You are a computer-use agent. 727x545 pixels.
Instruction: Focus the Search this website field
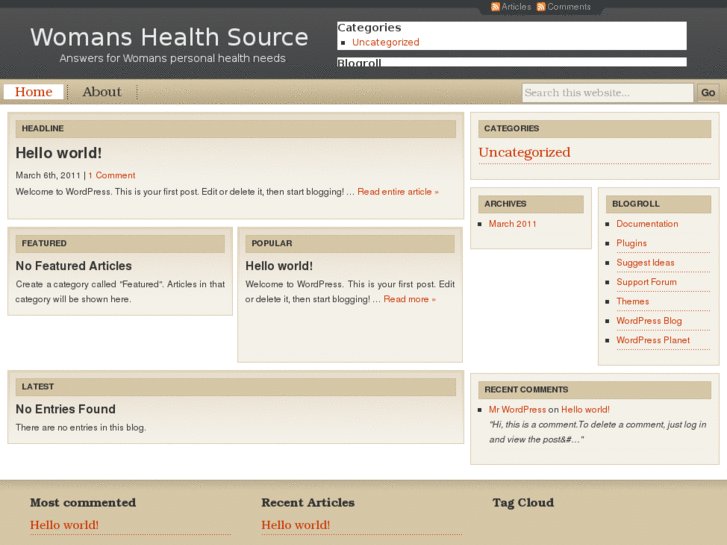coord(607,93)
